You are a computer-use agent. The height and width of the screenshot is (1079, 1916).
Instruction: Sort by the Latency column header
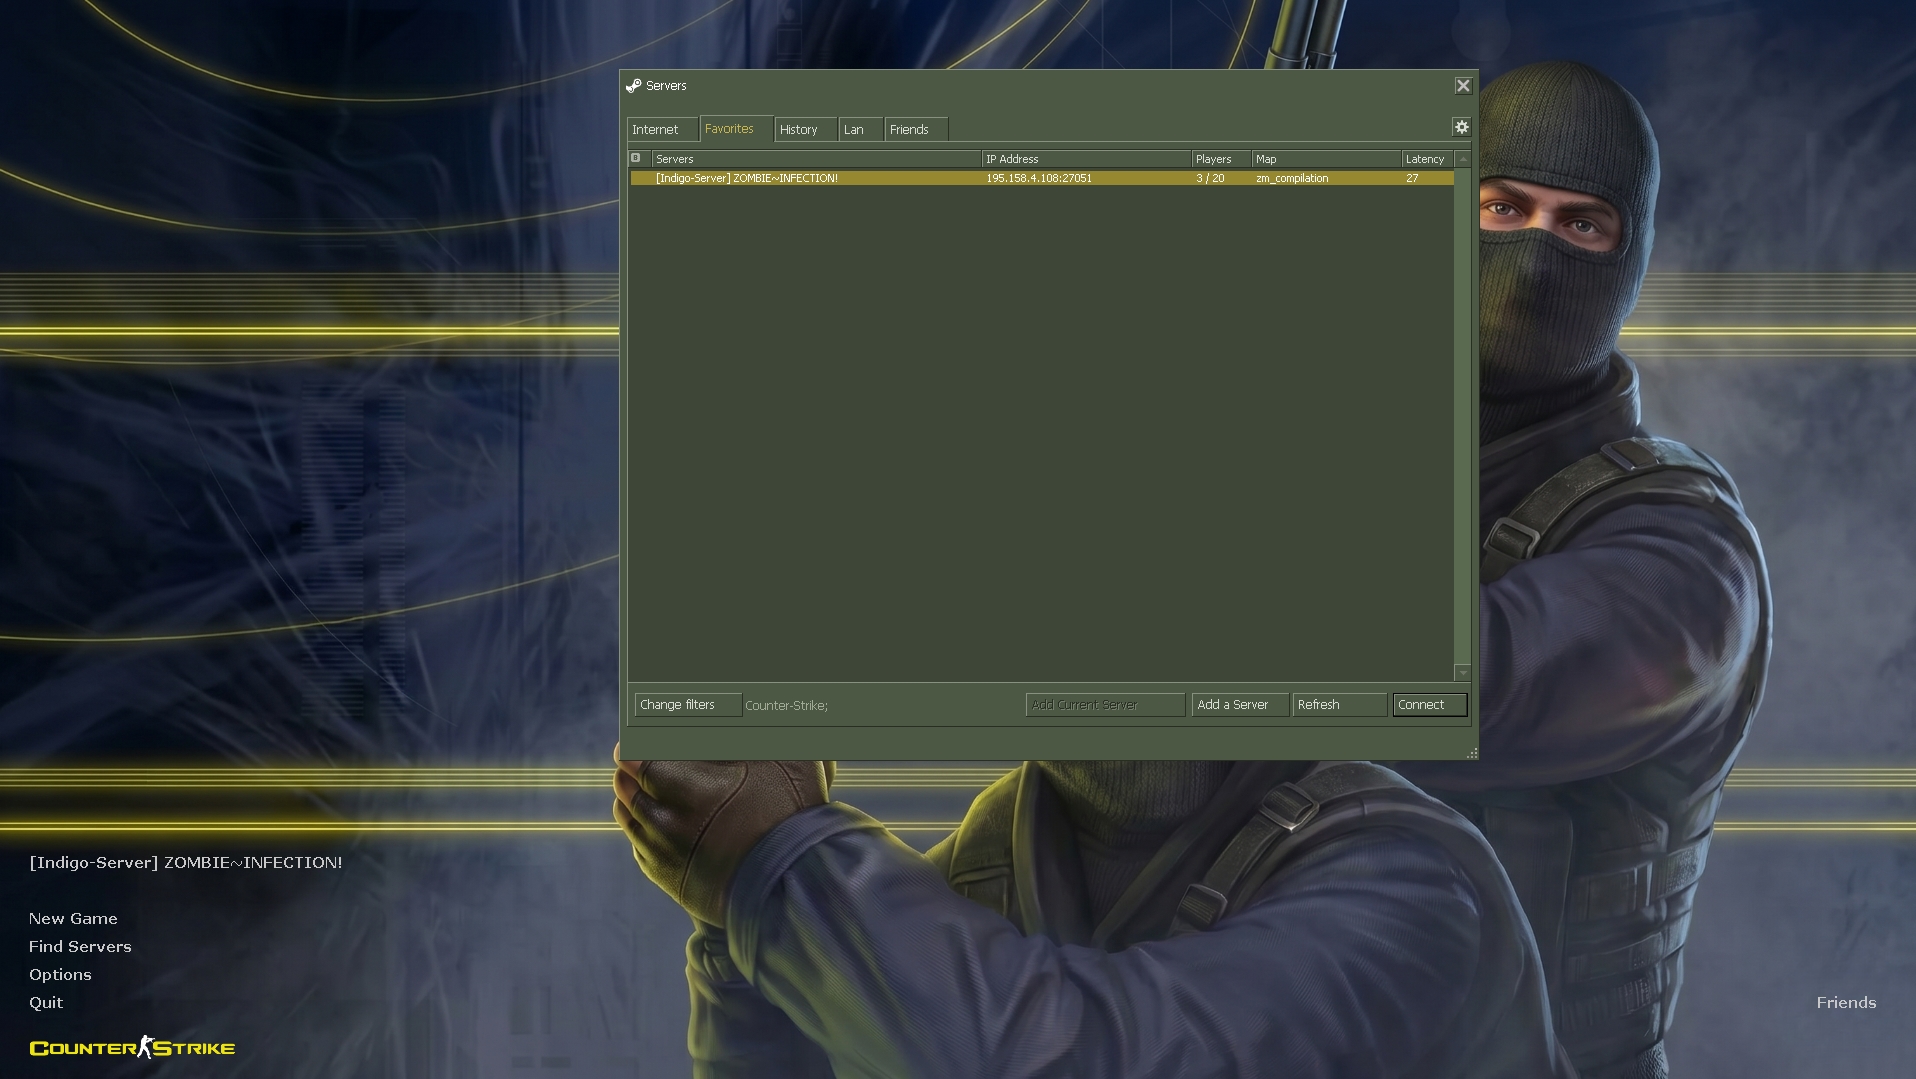click(x=1427, y=159)
